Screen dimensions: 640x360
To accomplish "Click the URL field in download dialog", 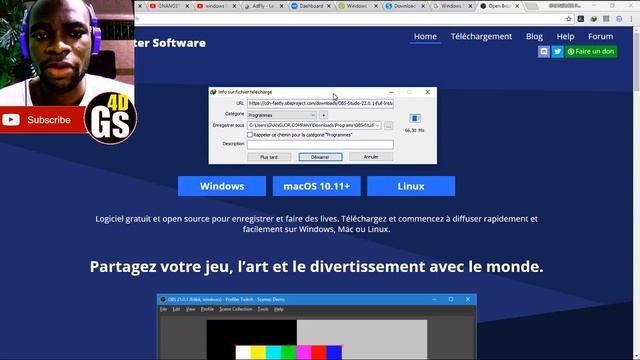I will click(320, 104).
